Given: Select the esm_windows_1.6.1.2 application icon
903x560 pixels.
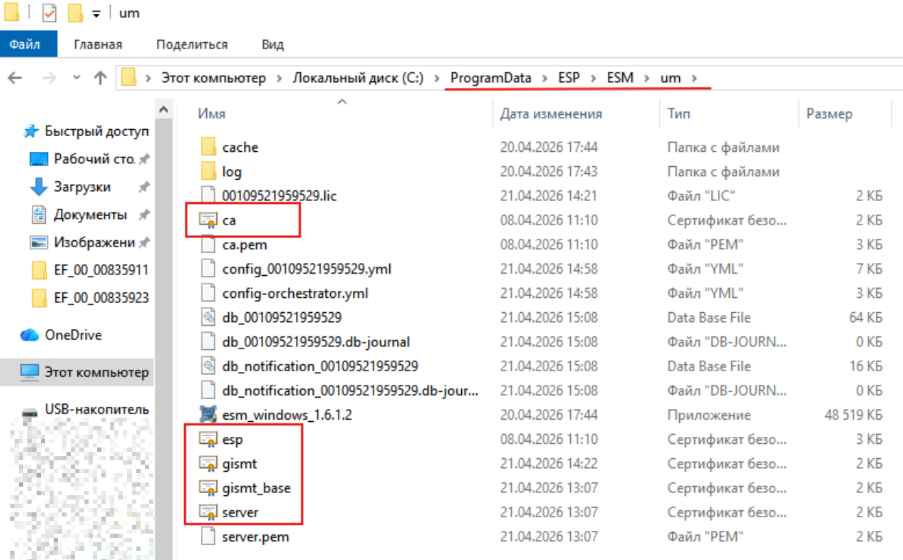Looking at the screenshot, I should pyautogui.click(x=208, y=415).
